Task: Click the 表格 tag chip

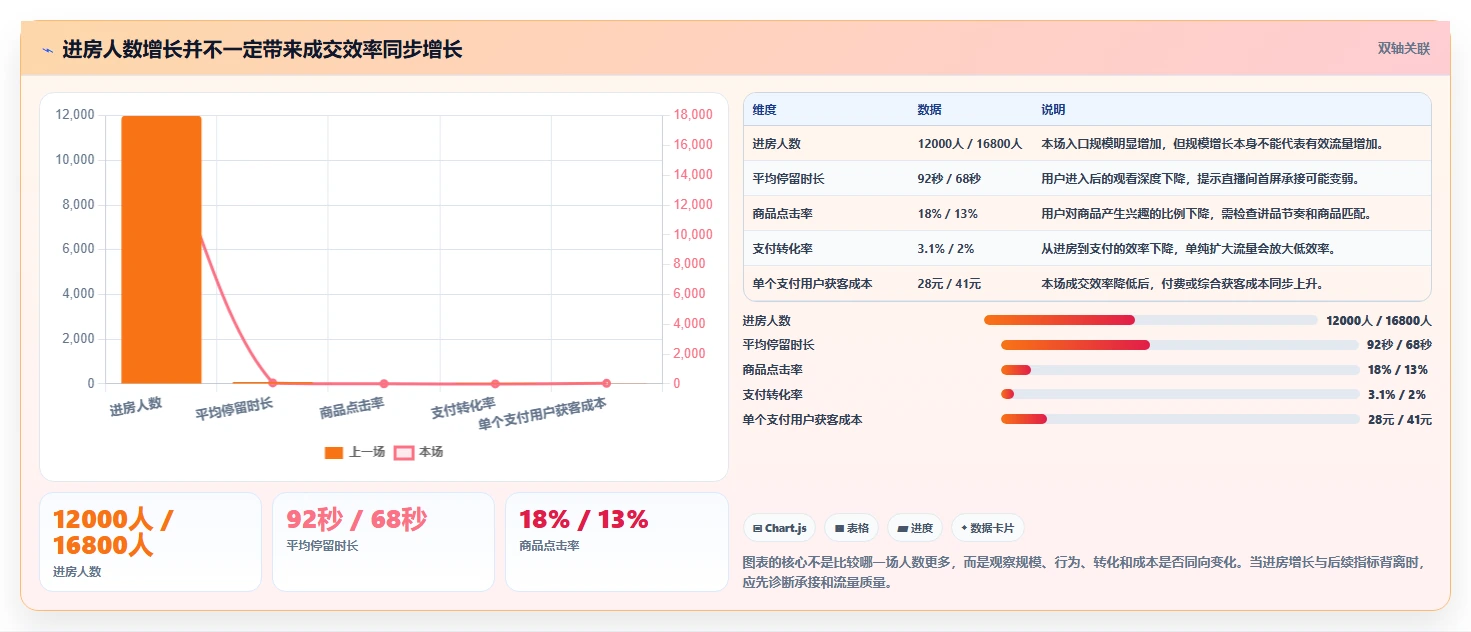Action: click(x=851, y=528)
